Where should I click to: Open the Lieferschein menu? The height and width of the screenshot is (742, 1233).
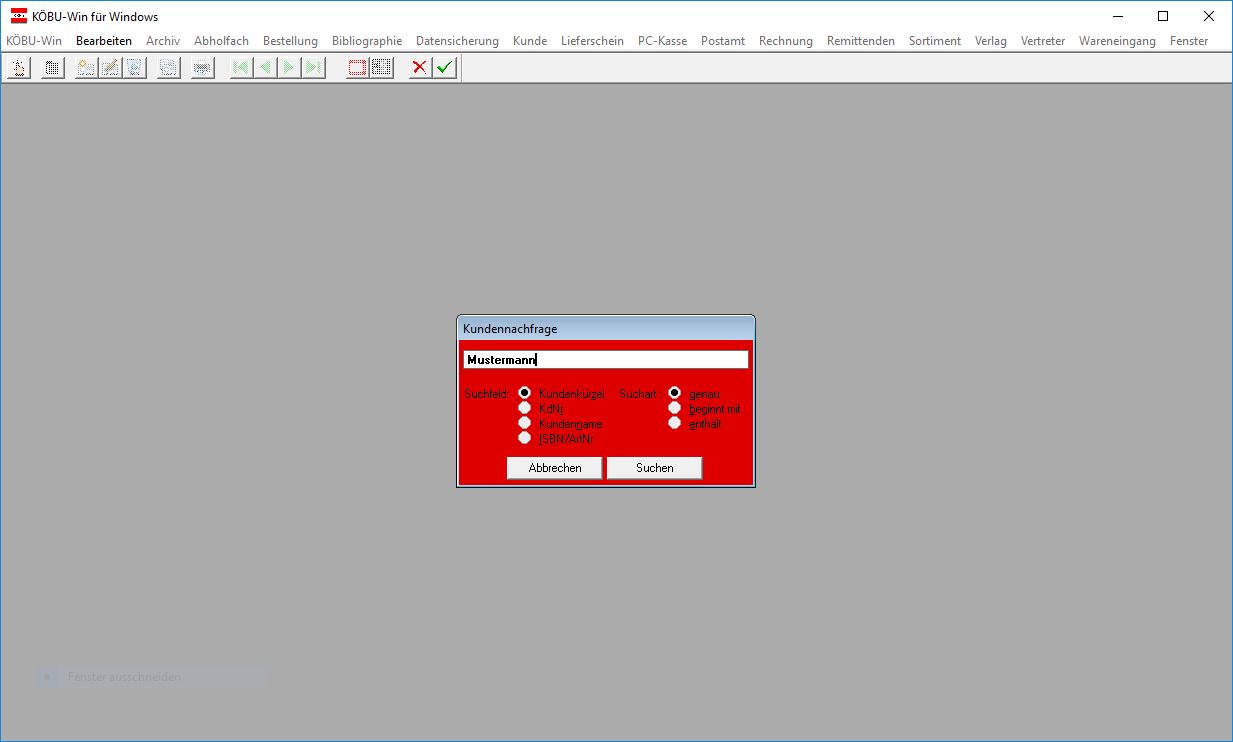pos(592,41)
